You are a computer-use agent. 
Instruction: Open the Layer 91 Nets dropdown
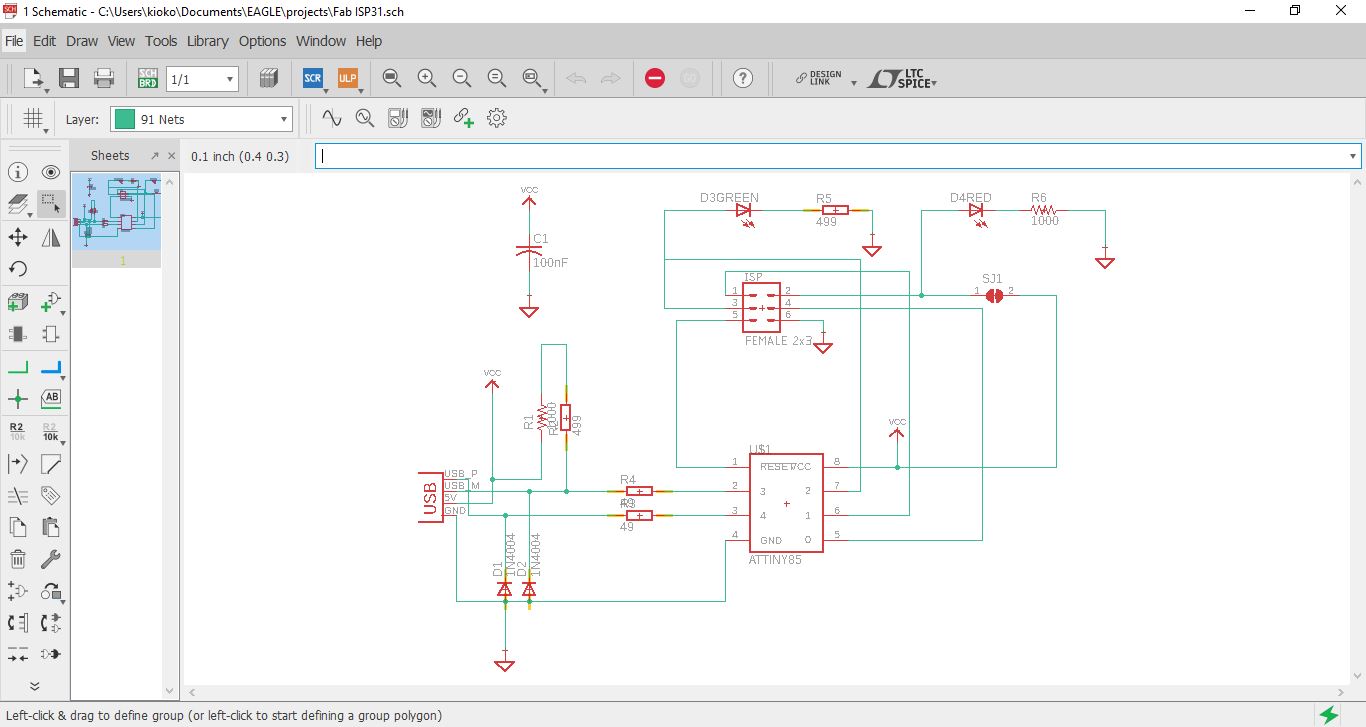pyautogui.click(x=202, y=119)
